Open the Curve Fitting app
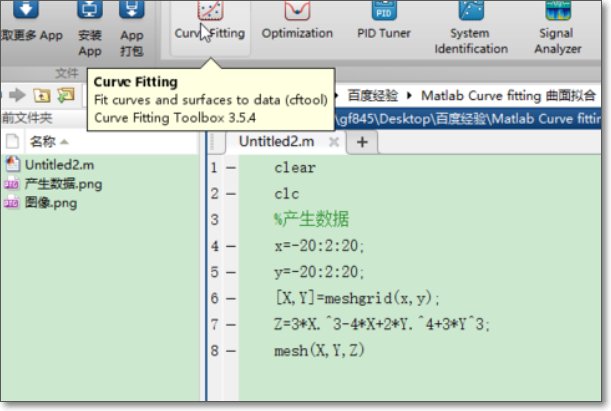 209,22
